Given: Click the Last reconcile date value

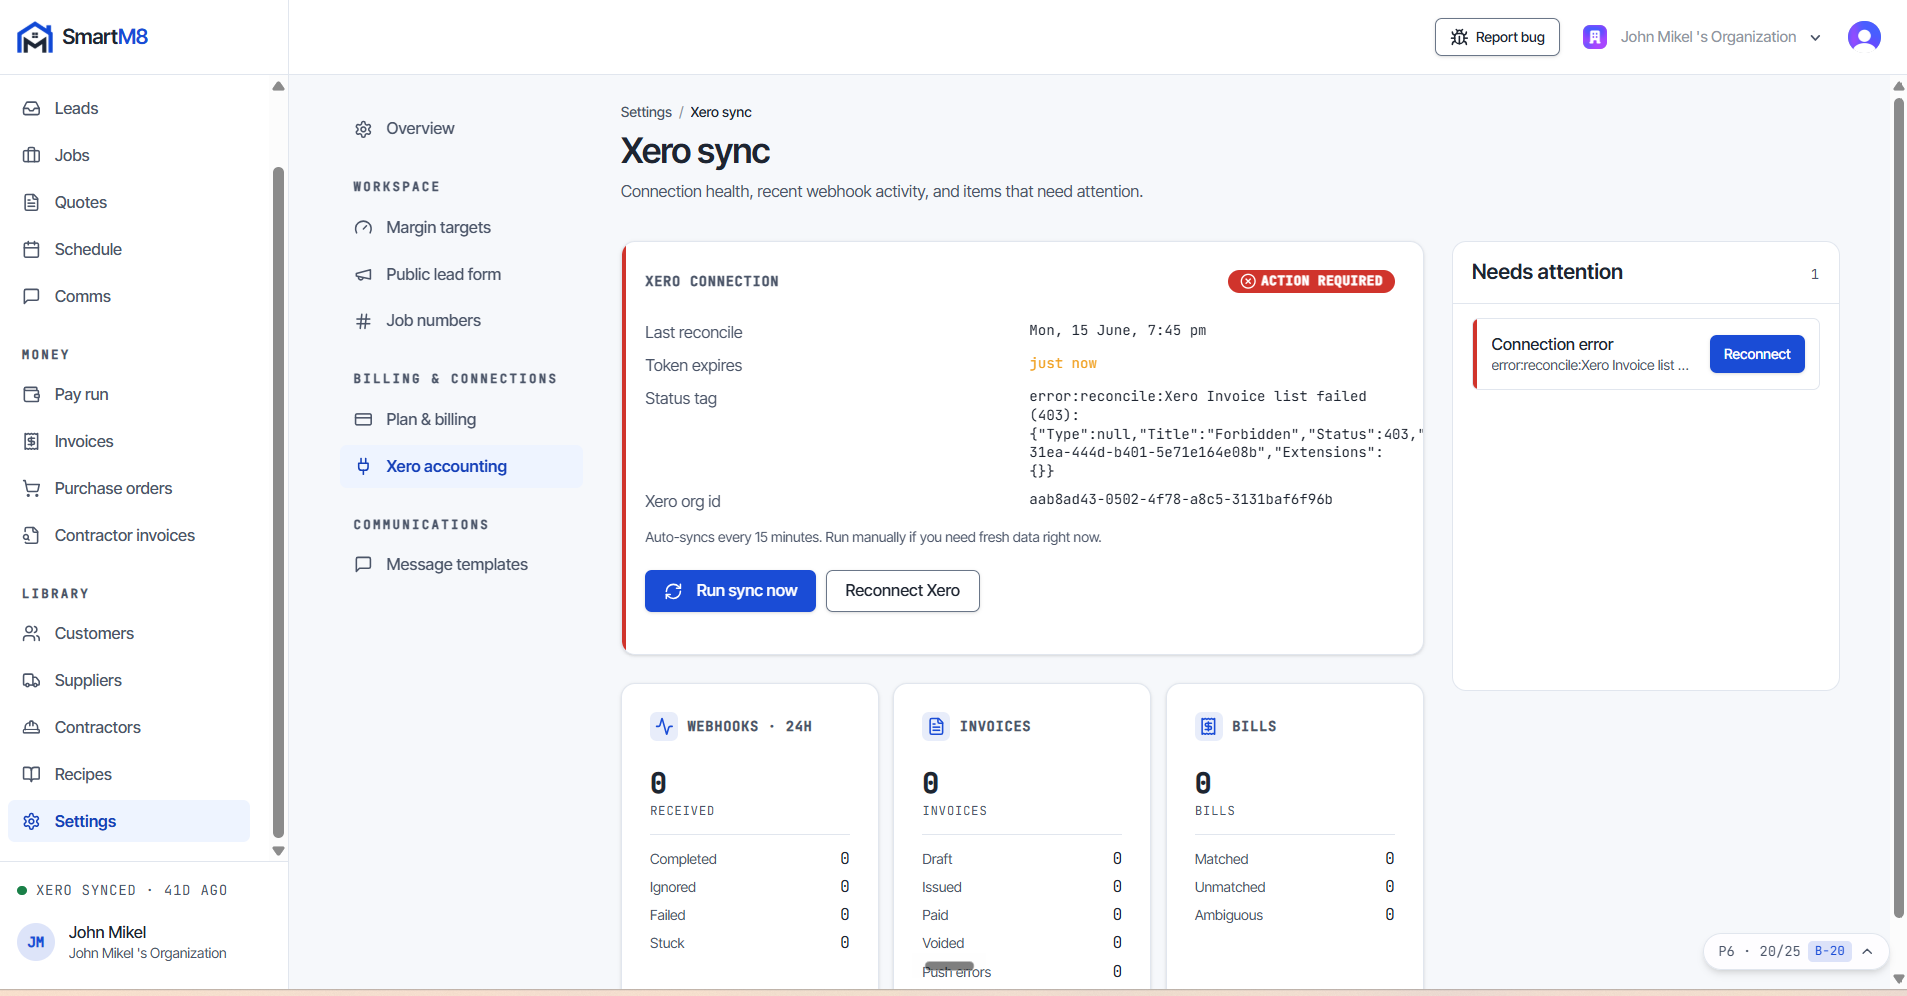Looking at the screenshot, I should 1118,330.
